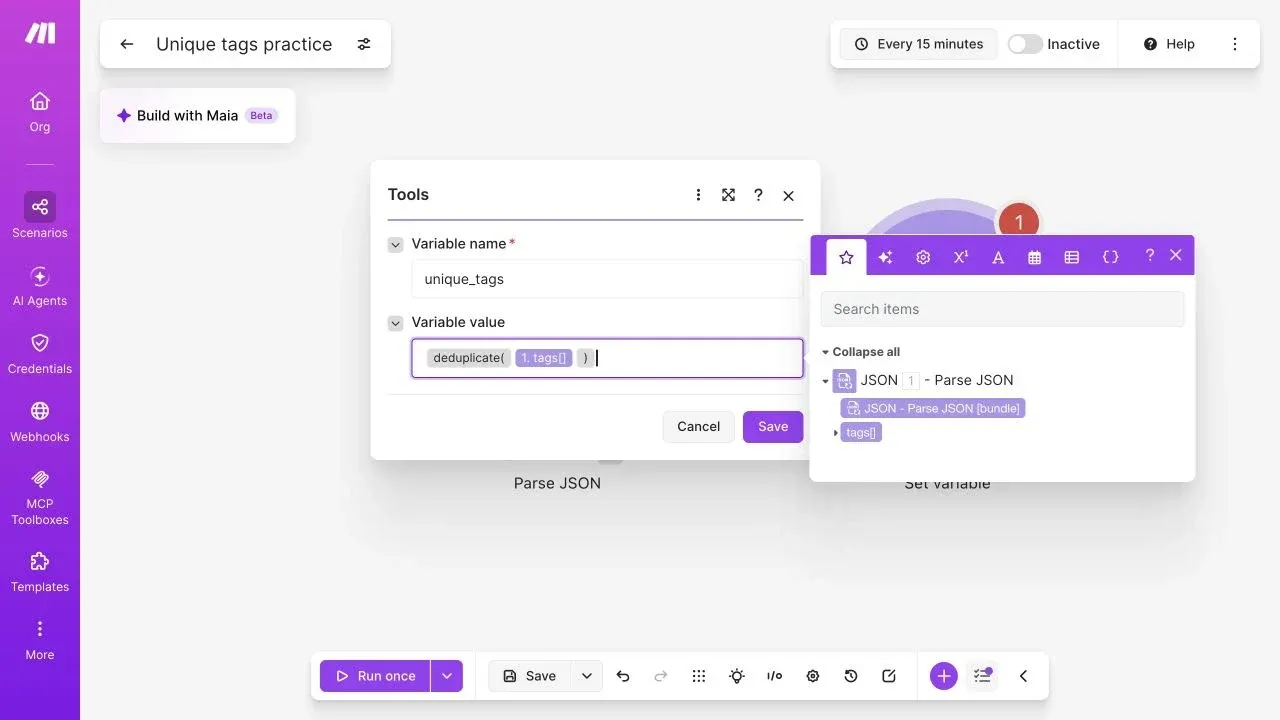Click Save in the Tools dialog
1280x720 pixels.
tap(773, 427)
